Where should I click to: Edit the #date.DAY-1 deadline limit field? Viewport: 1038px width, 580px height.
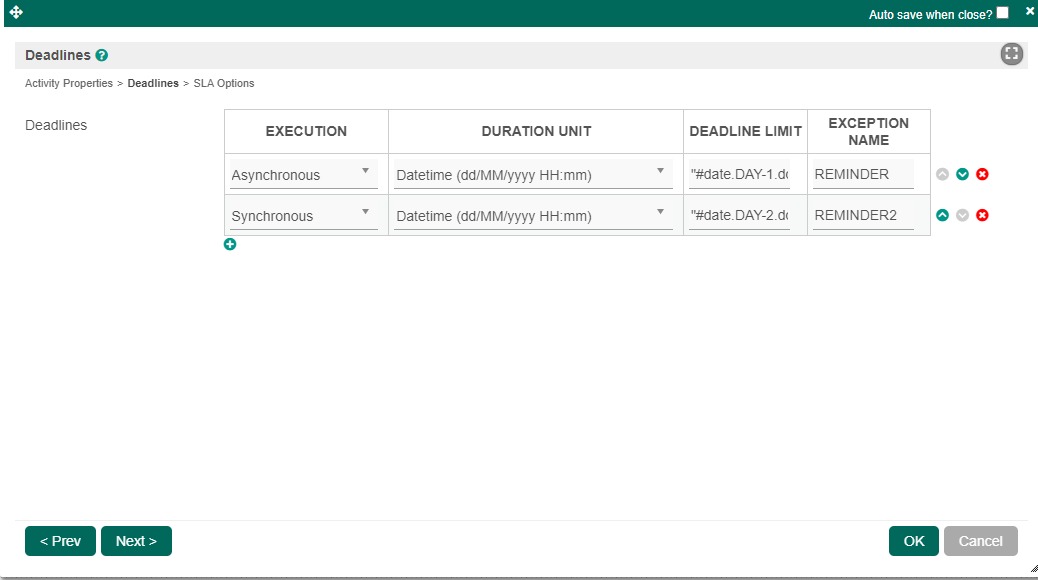pos(739,174)
